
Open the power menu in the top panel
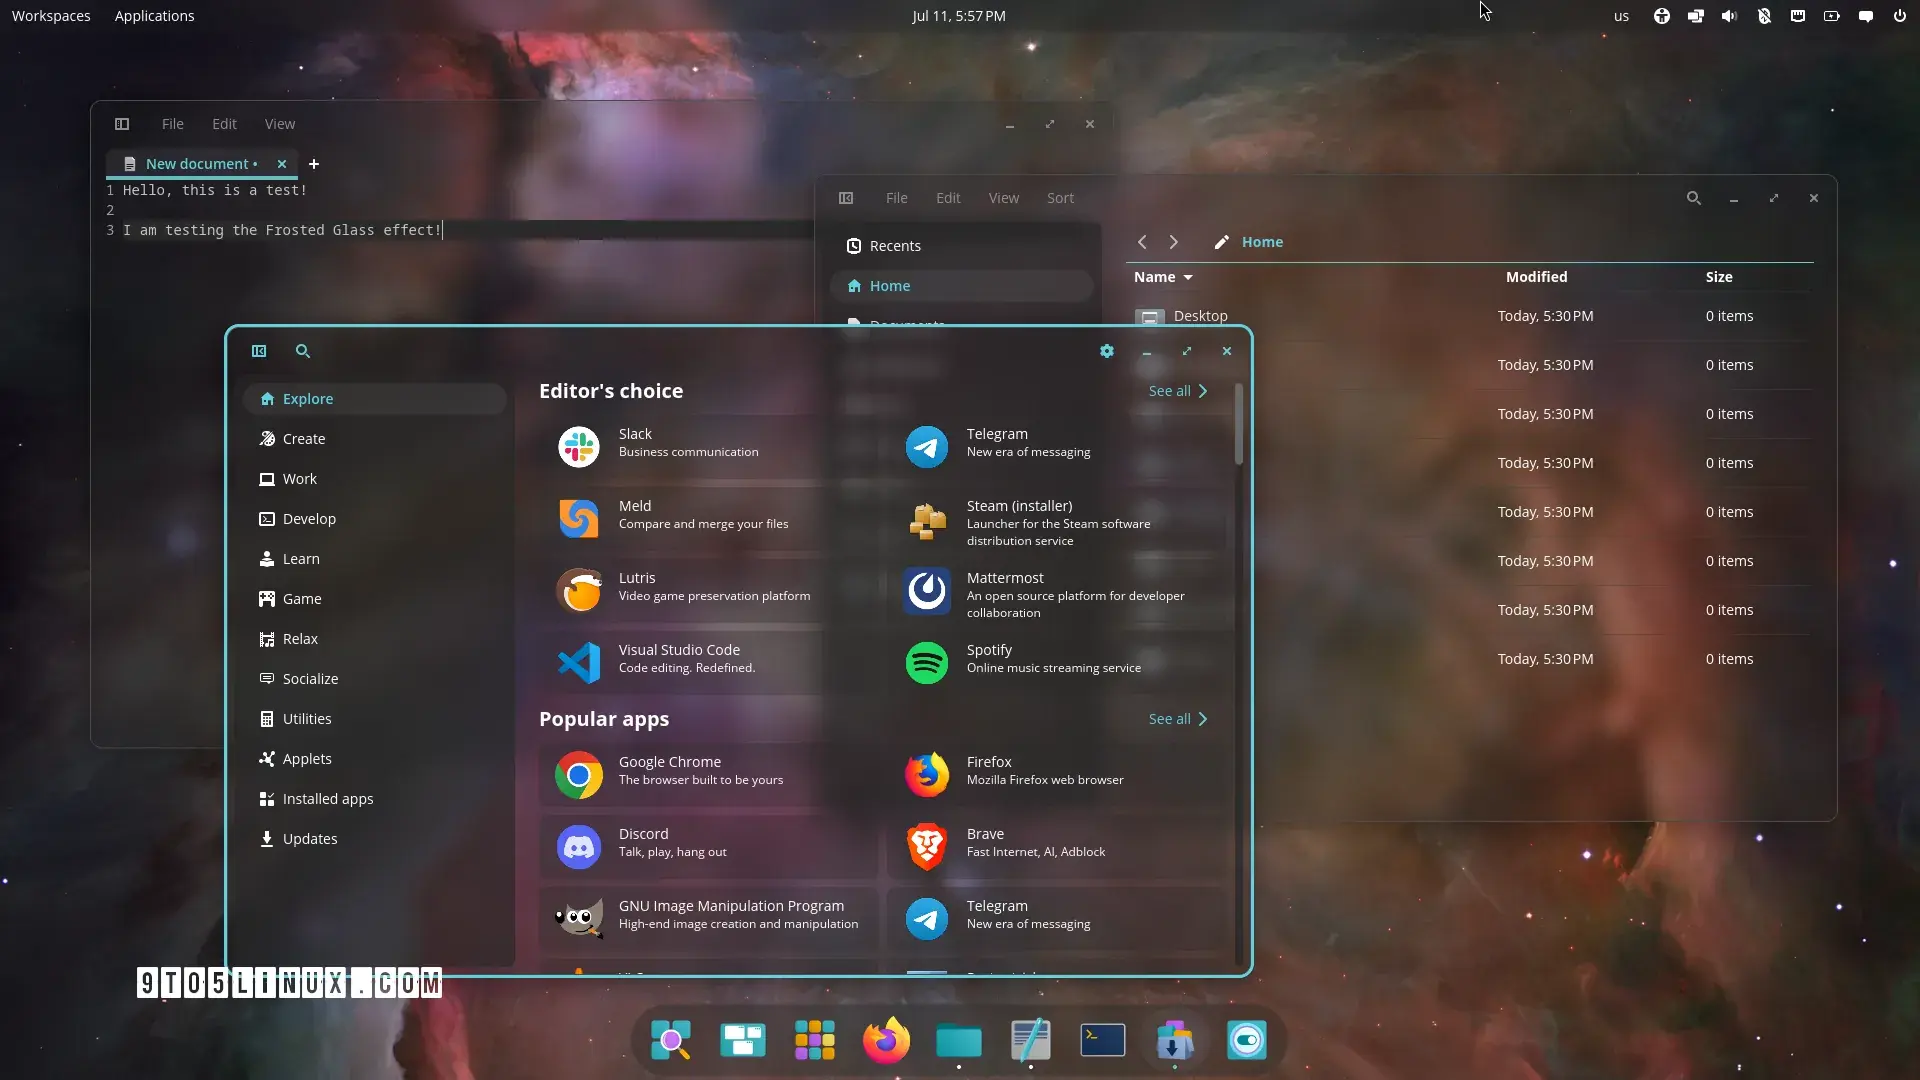pos(1900,16)
